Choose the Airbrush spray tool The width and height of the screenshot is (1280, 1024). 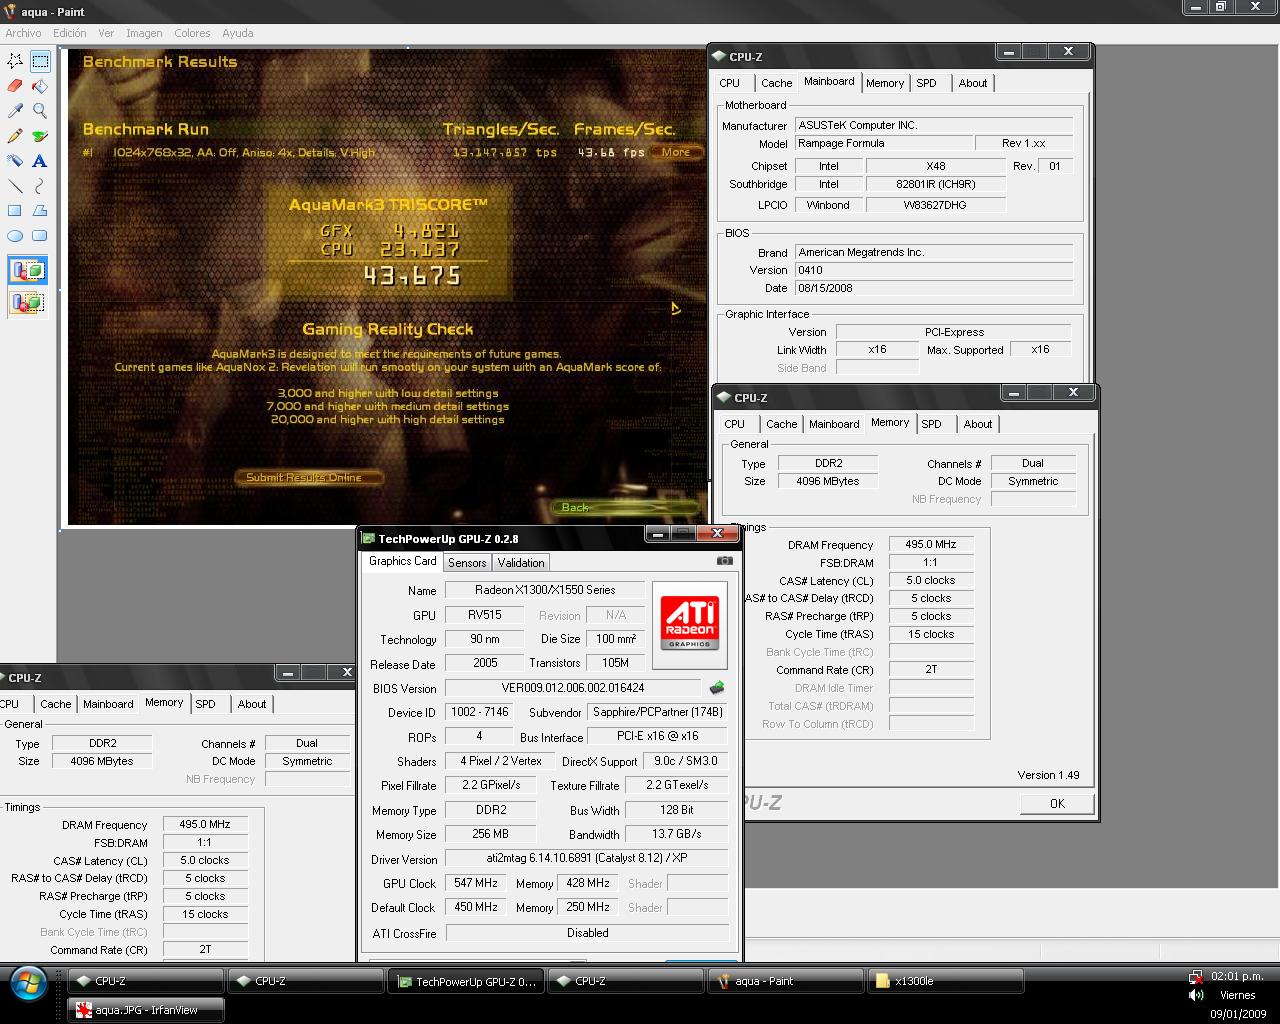click(x=15, y=160)
